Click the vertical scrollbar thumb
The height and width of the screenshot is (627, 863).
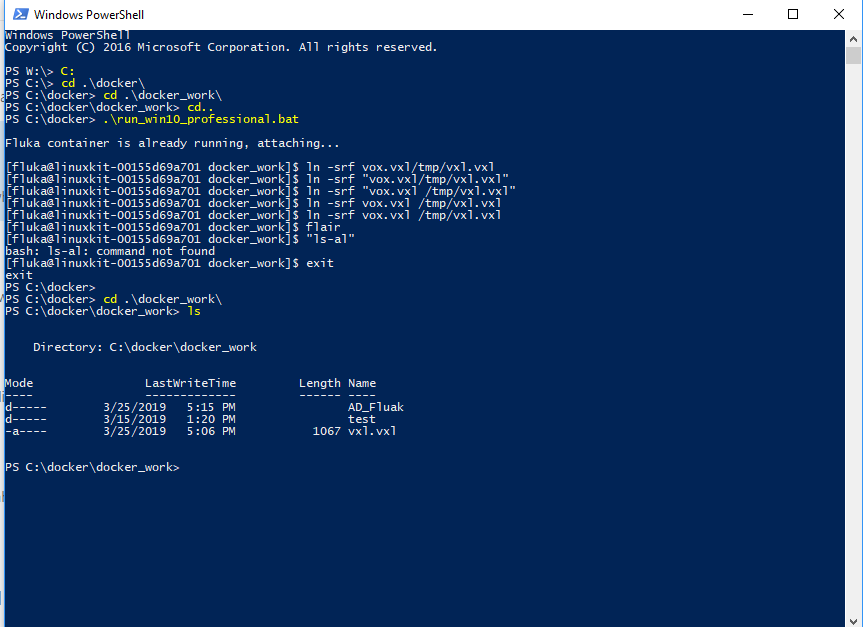[853, 56]
